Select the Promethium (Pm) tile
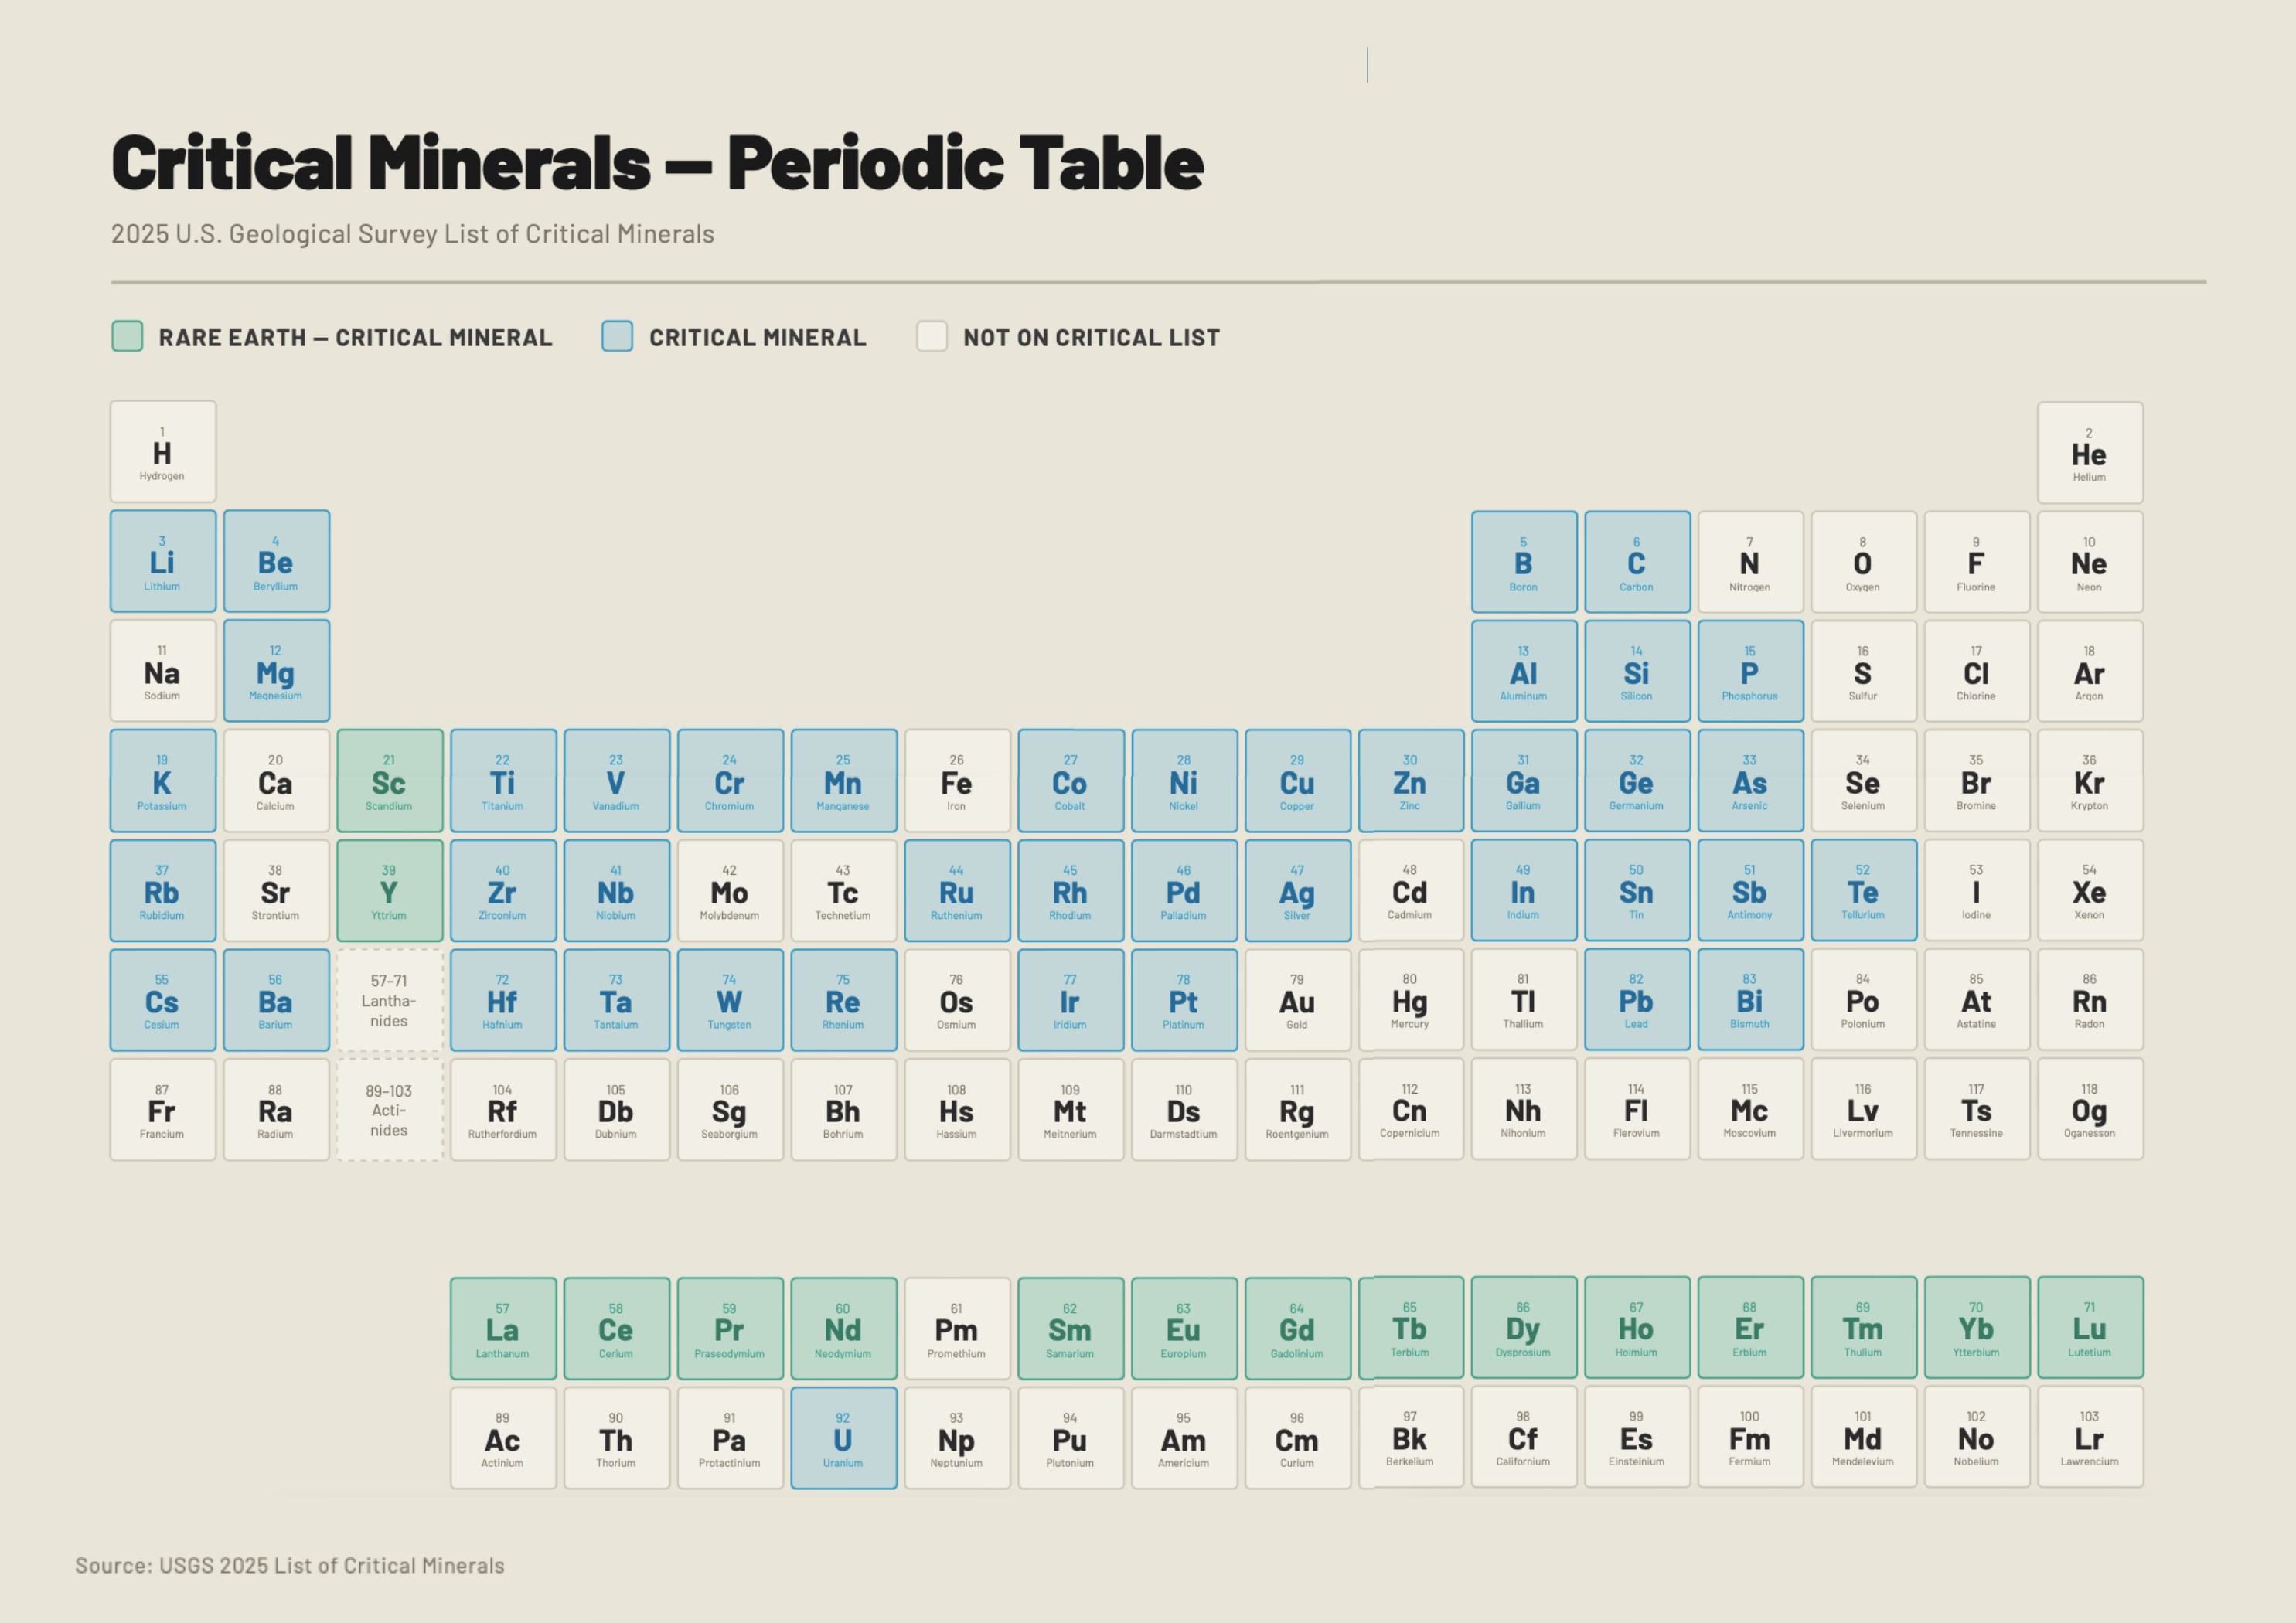This screenshot has height=1623, width=2296. click(958, 1329)
